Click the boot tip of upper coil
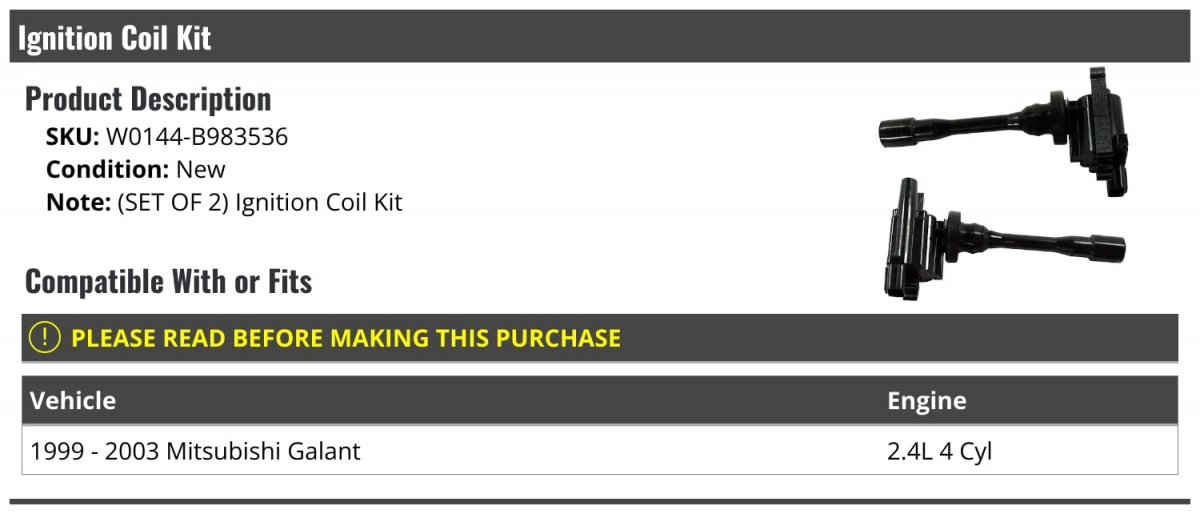 pos(906,131)
